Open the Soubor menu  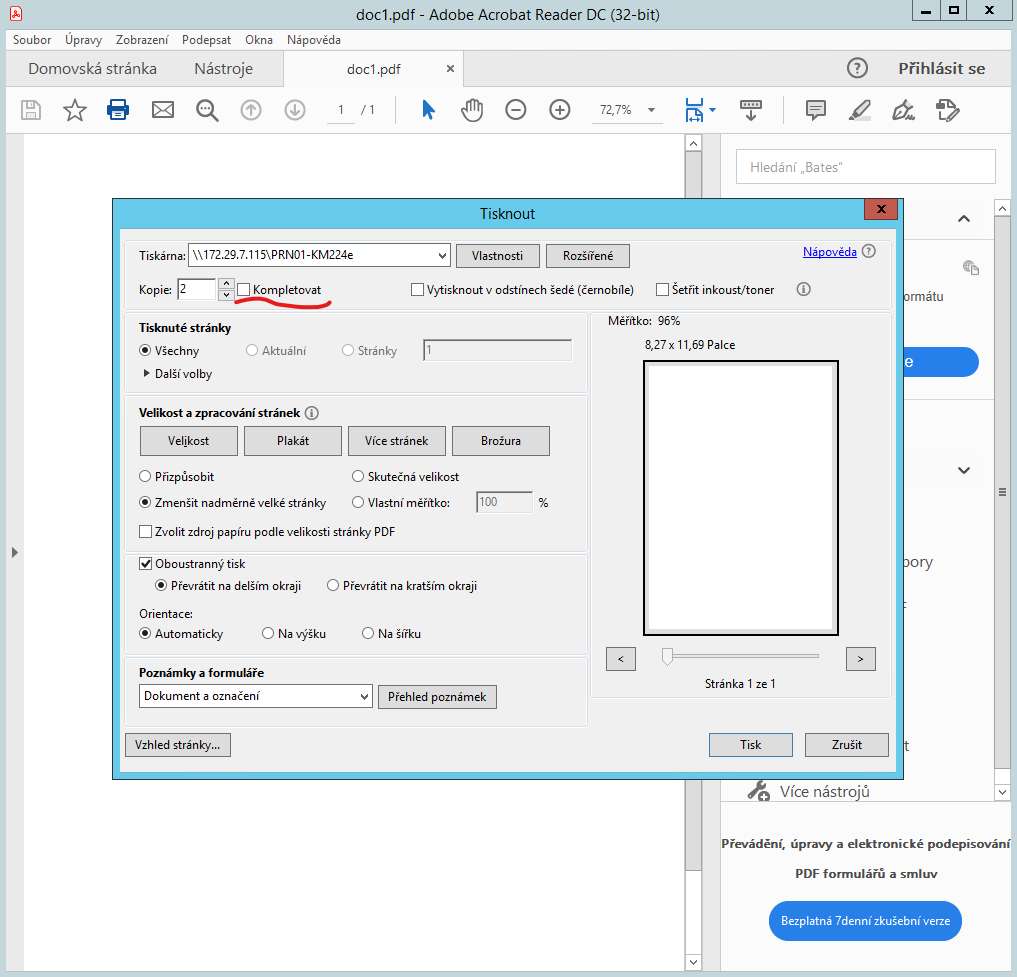pyautogui.click(x=32, y=40)
